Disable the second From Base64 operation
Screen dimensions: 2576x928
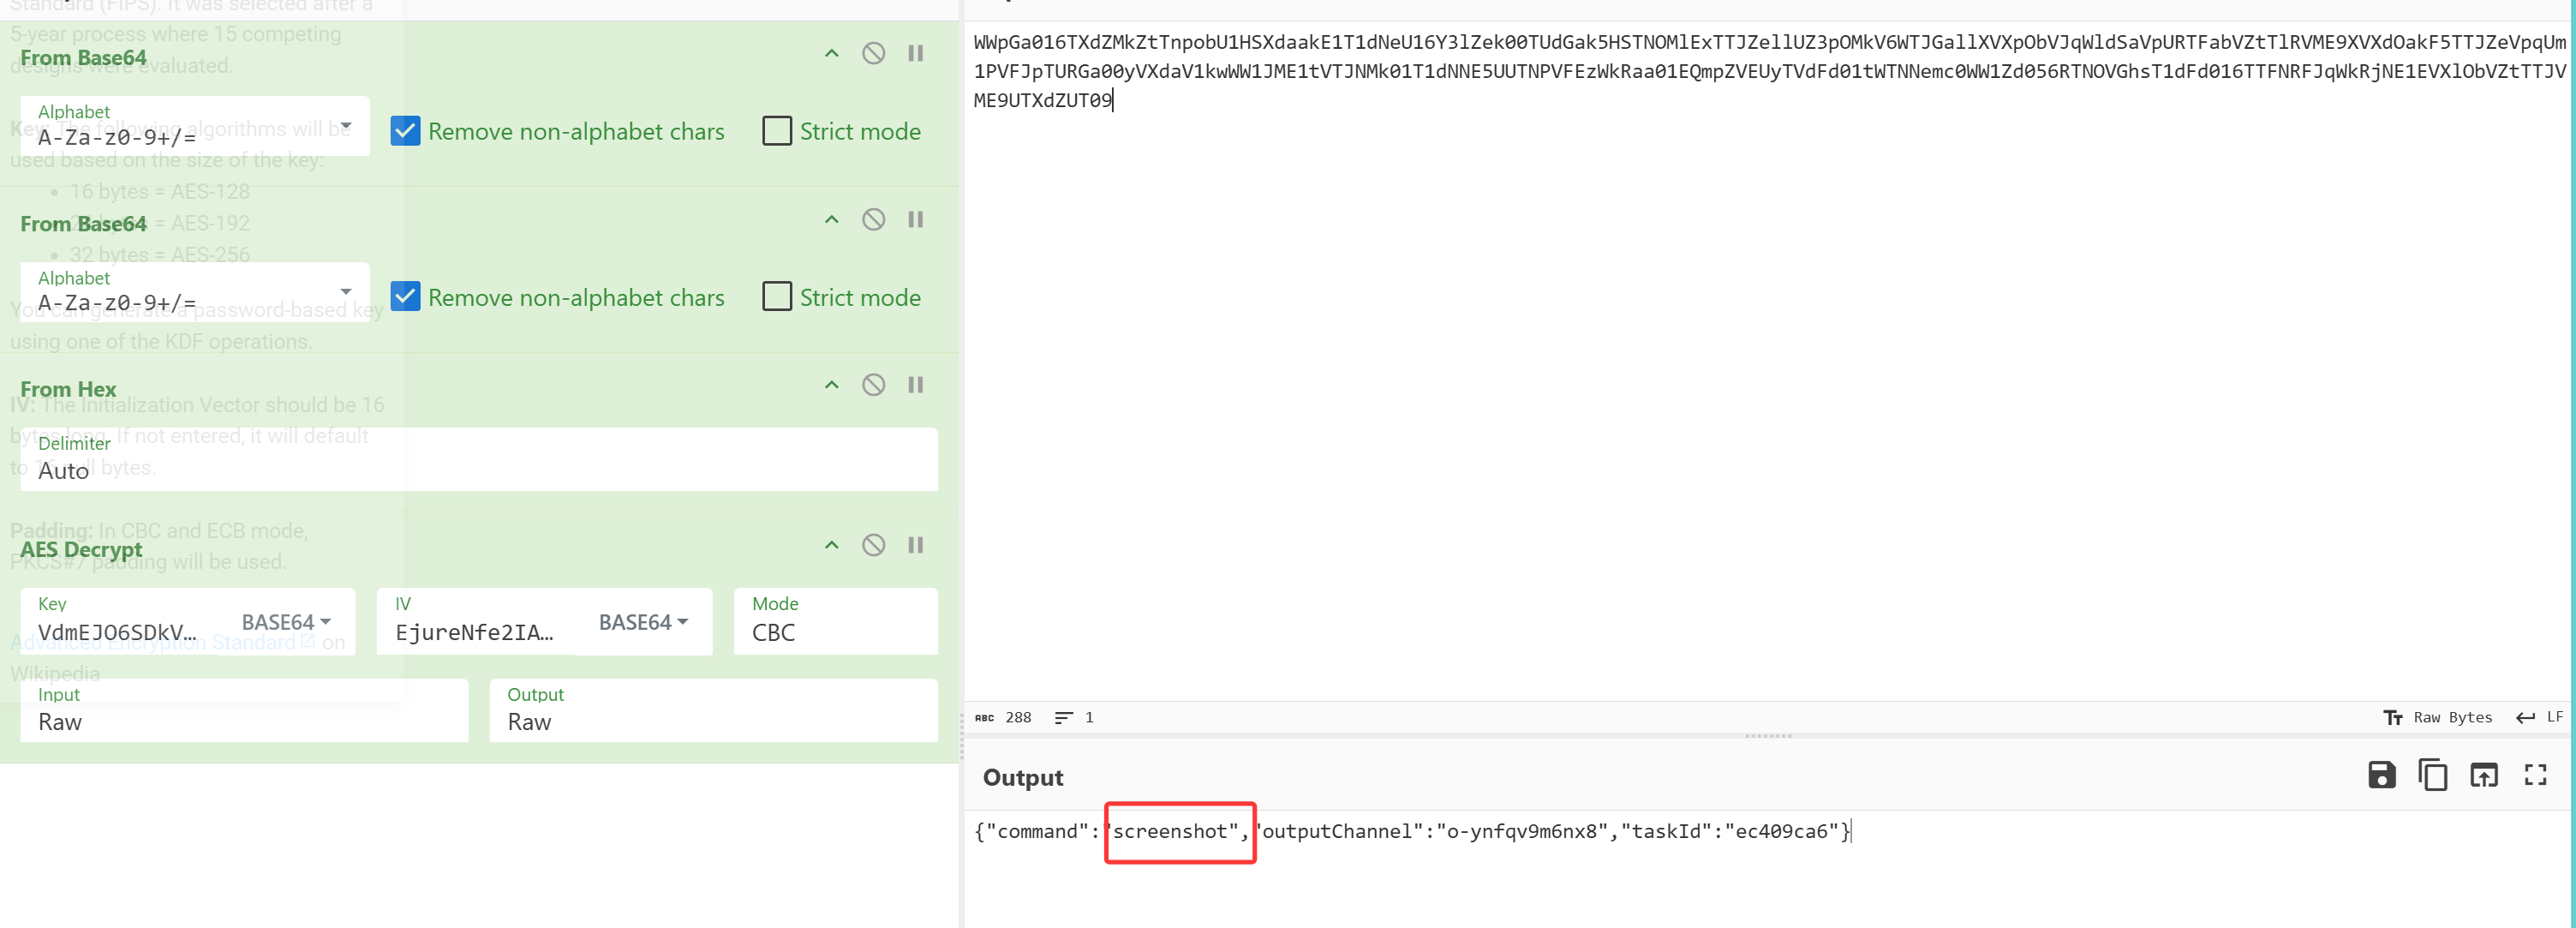coord(873,219)
